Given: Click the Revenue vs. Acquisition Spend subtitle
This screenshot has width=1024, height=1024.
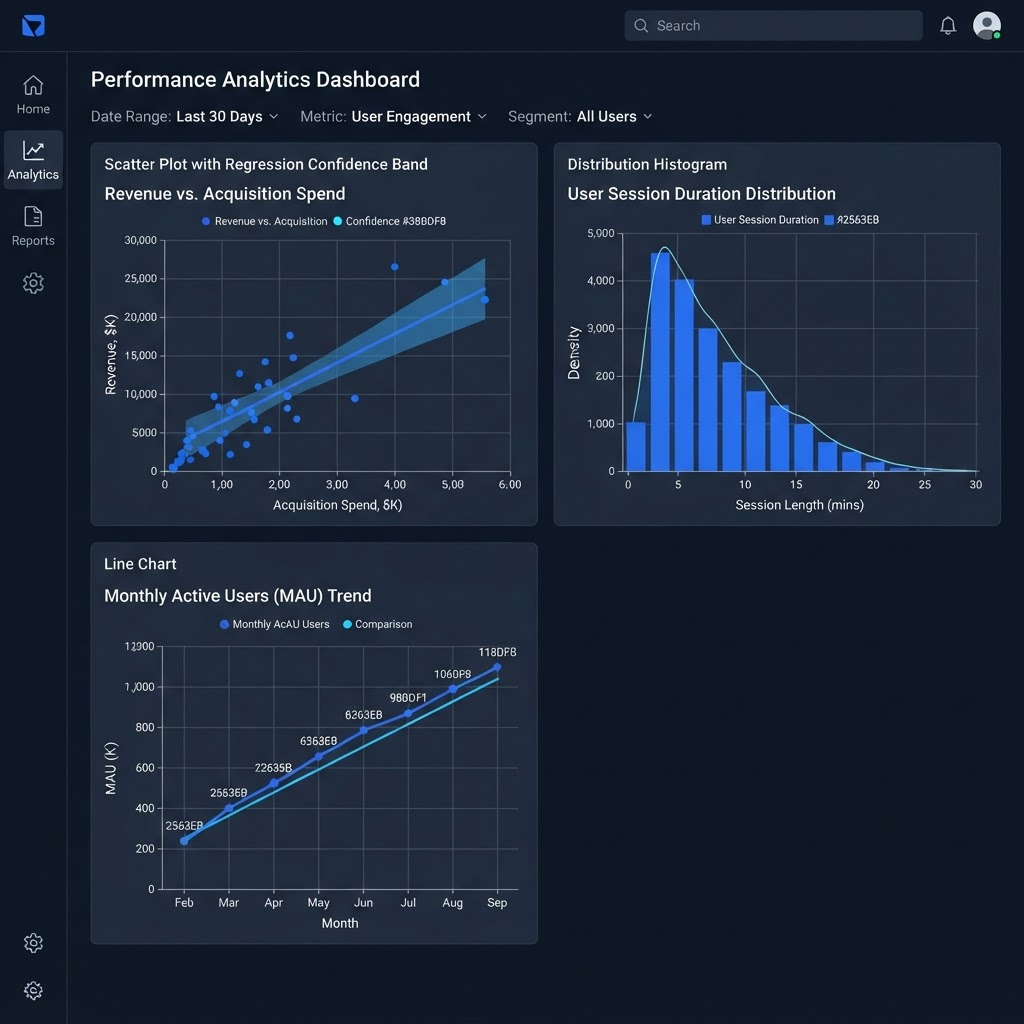Looking at the screenshot, I should (225, 194).
